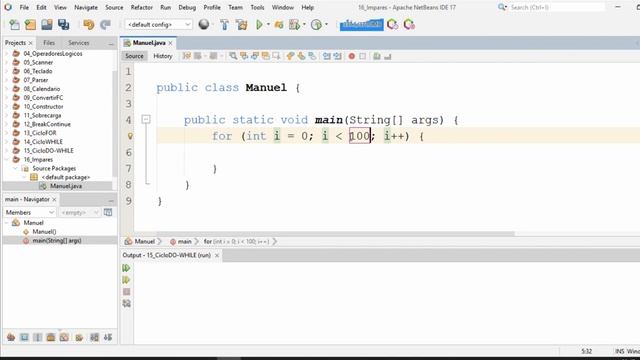The image size is (640, 360).
Task: Click the Search field in title bar
Action: point(557,7)
